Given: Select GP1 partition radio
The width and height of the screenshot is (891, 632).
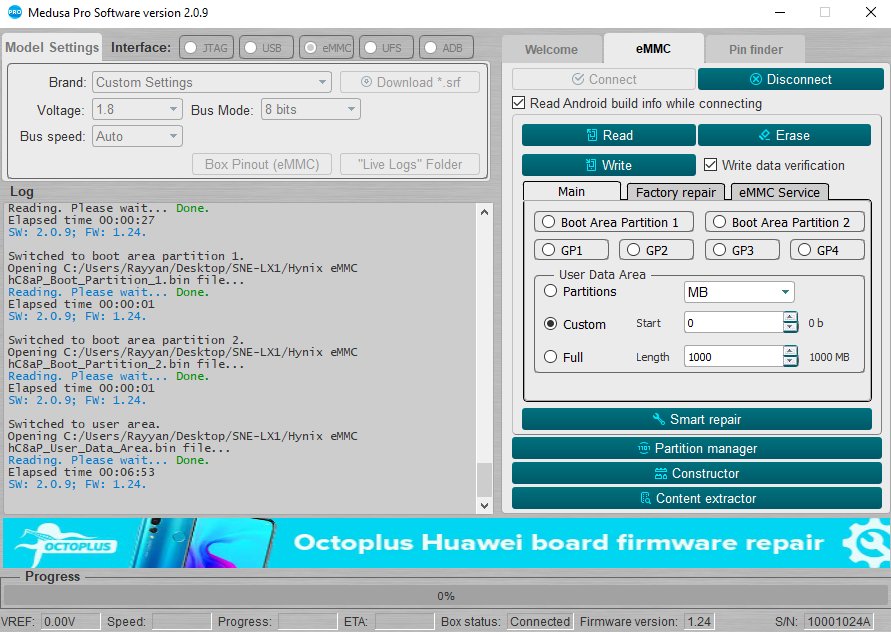Looking at the screenshot, I should point(571,250).
